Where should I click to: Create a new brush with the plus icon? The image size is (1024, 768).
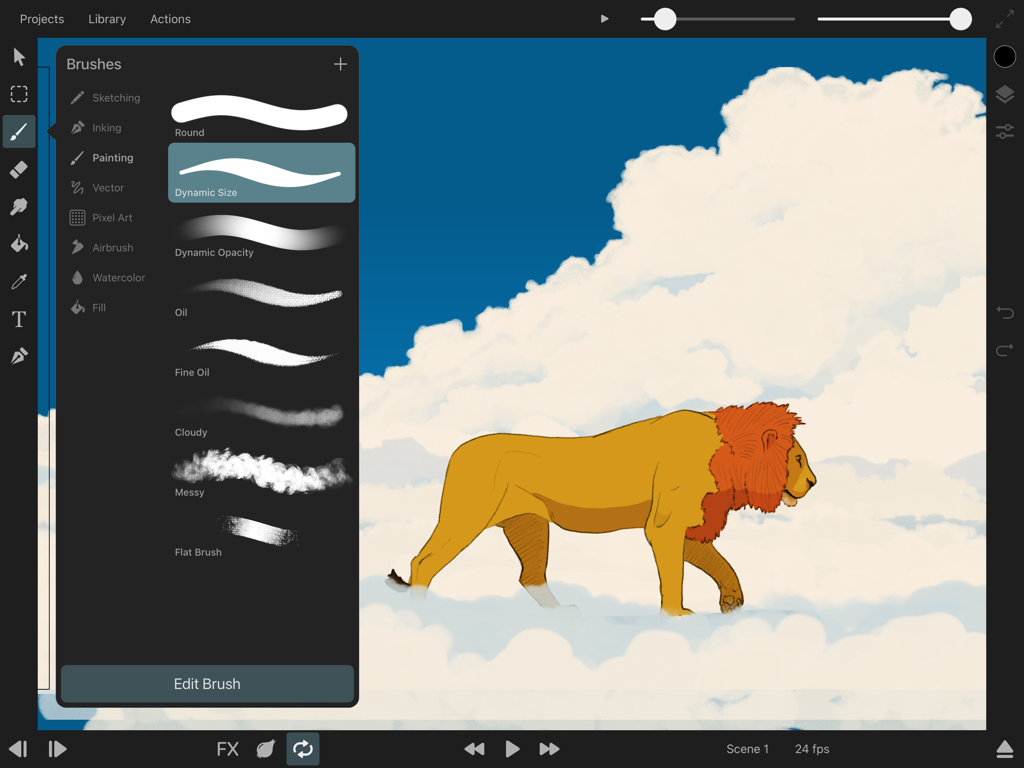pyautogui.click(x=340, y=63)
